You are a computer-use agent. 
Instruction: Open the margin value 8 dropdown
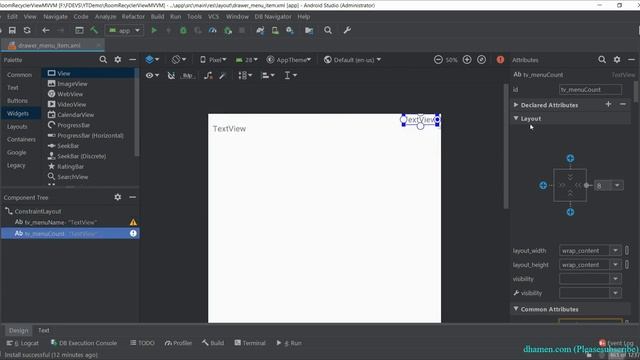[617, 185]
